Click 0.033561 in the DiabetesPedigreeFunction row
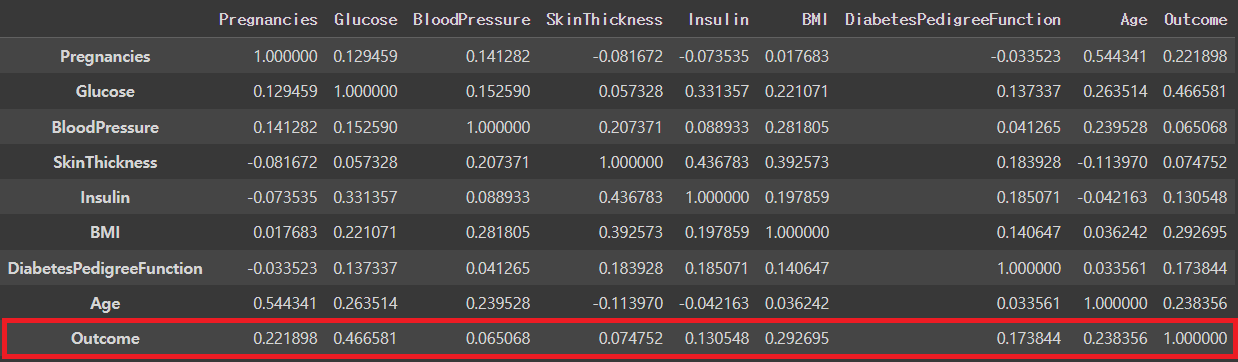This screenshot has width=1238, height=362. tap(1116, 268)
